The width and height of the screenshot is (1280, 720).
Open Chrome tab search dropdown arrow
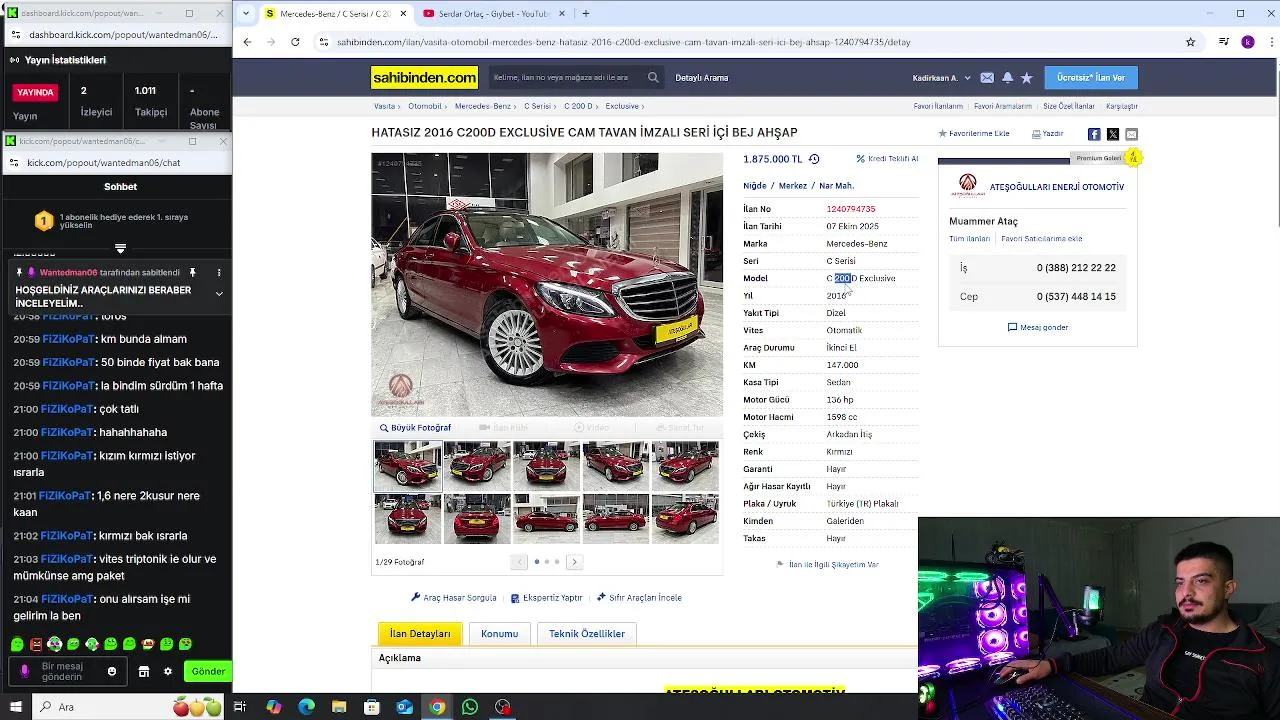point(247,14)
